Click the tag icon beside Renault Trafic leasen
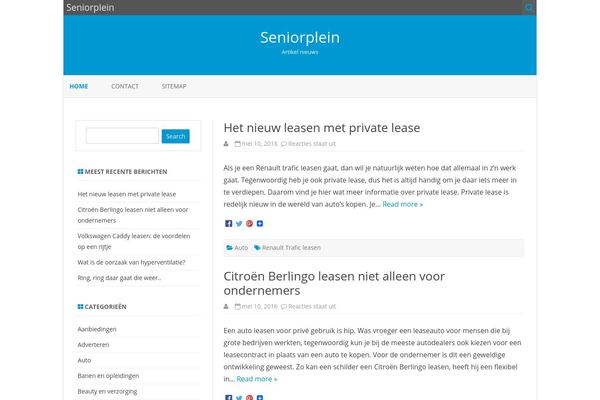 (257, 248)
